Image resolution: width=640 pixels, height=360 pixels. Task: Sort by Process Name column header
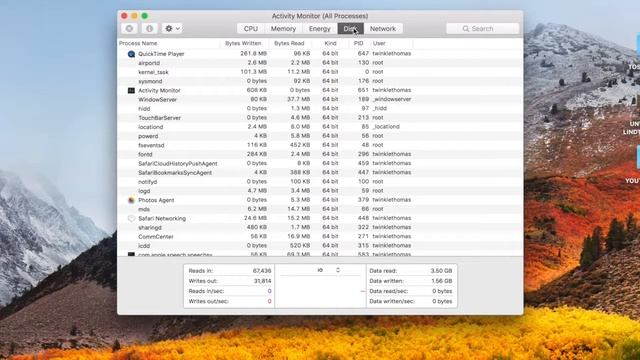pos(169,43)
